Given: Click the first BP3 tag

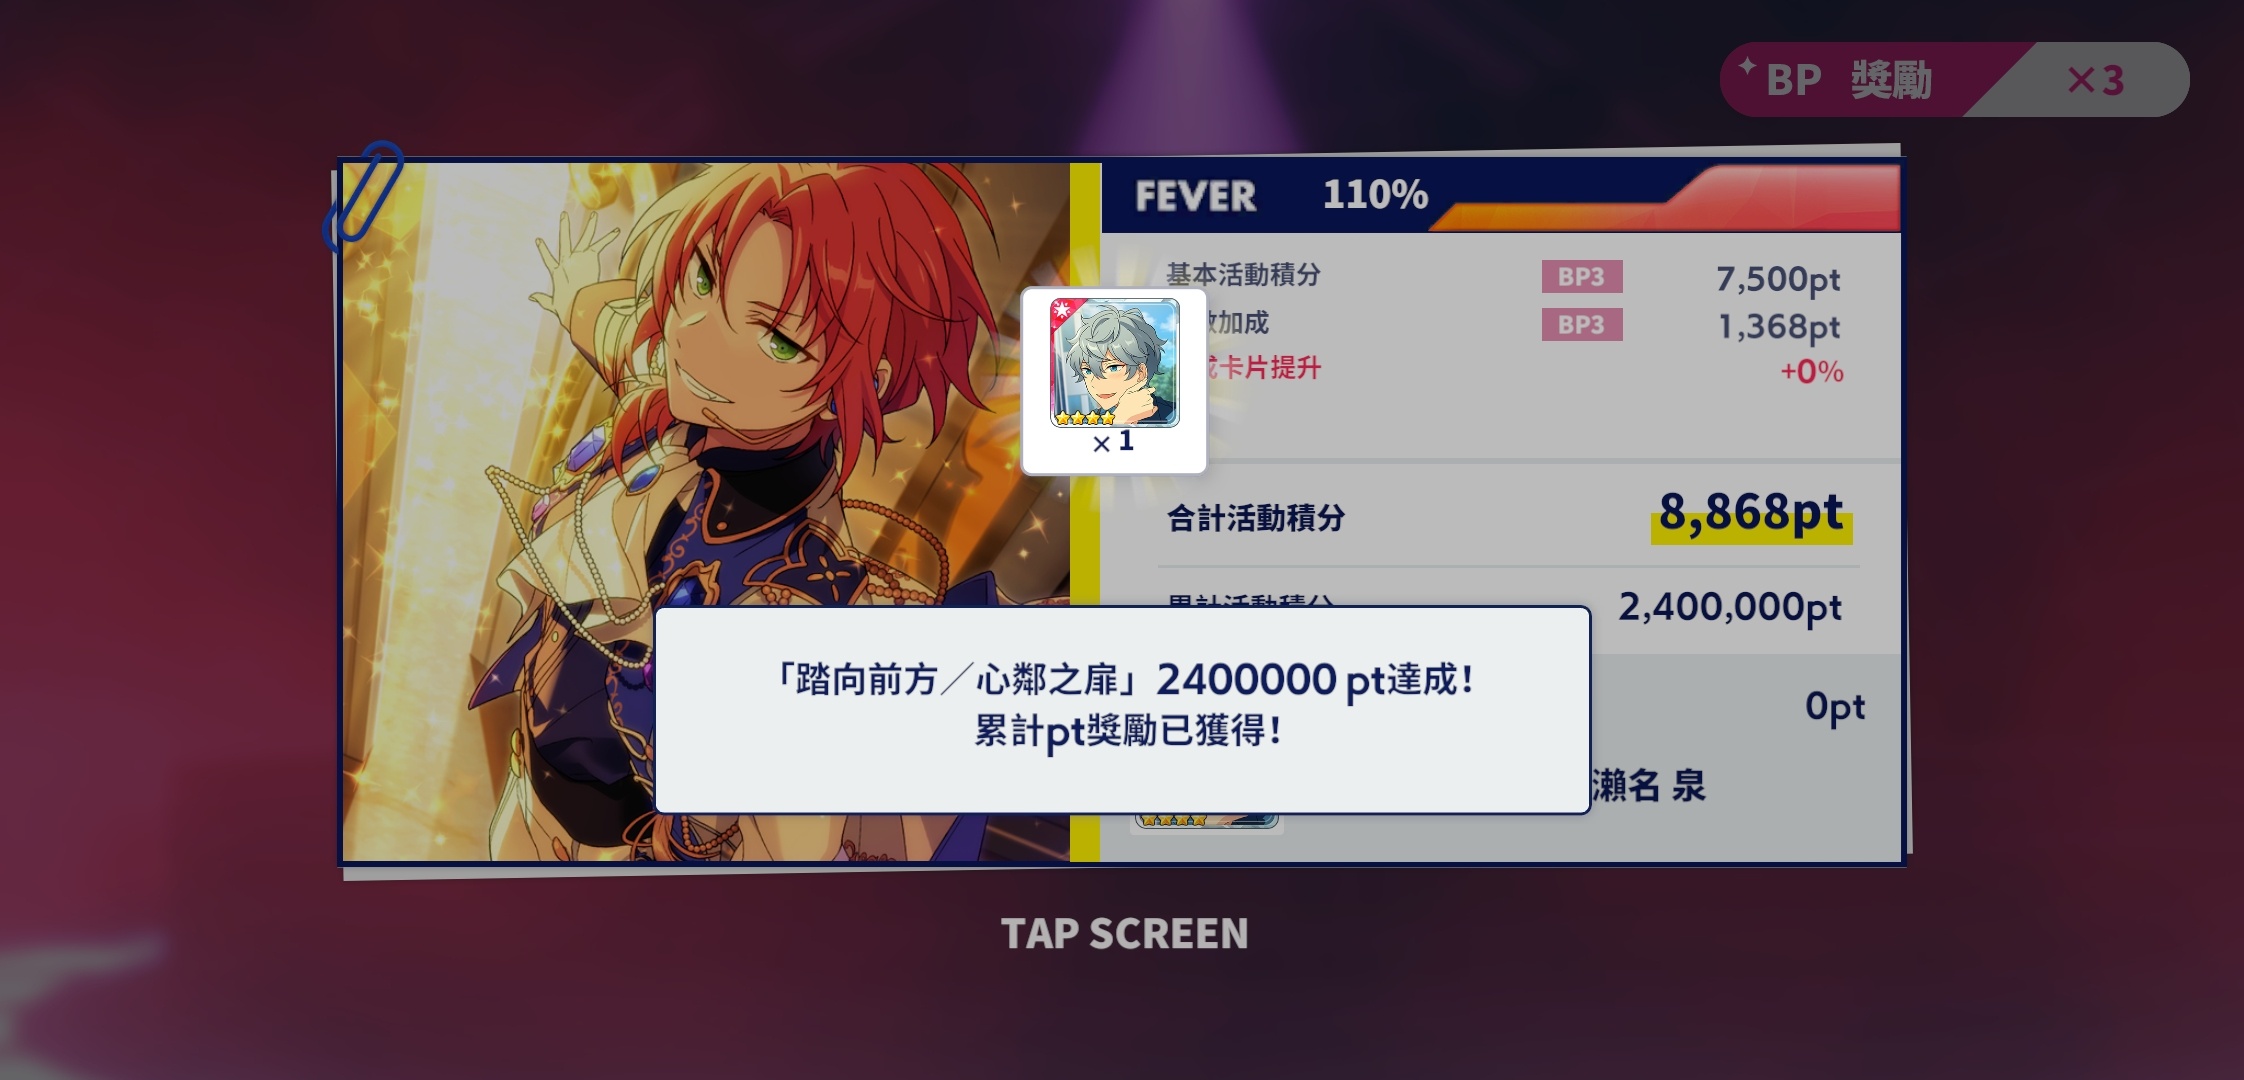Looking at the screenshot, I should click(x=1581, y=277).
